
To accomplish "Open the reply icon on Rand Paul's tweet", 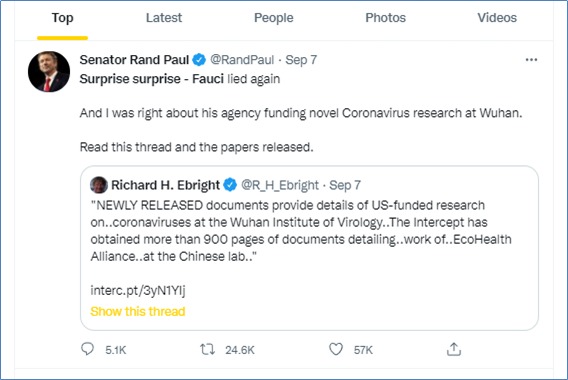I will pyautogui.click(x=87, y=349).
